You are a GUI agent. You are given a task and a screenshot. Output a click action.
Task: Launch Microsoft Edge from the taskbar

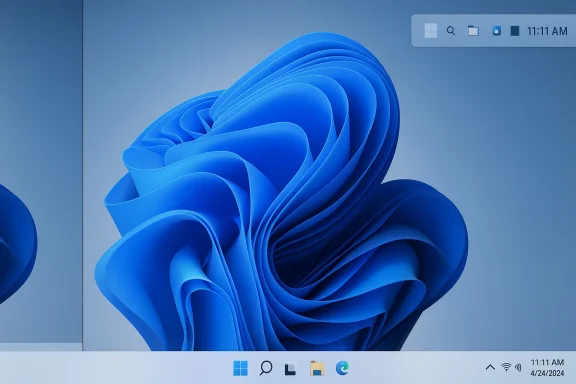pyautogui.click(x=342, y=368)
